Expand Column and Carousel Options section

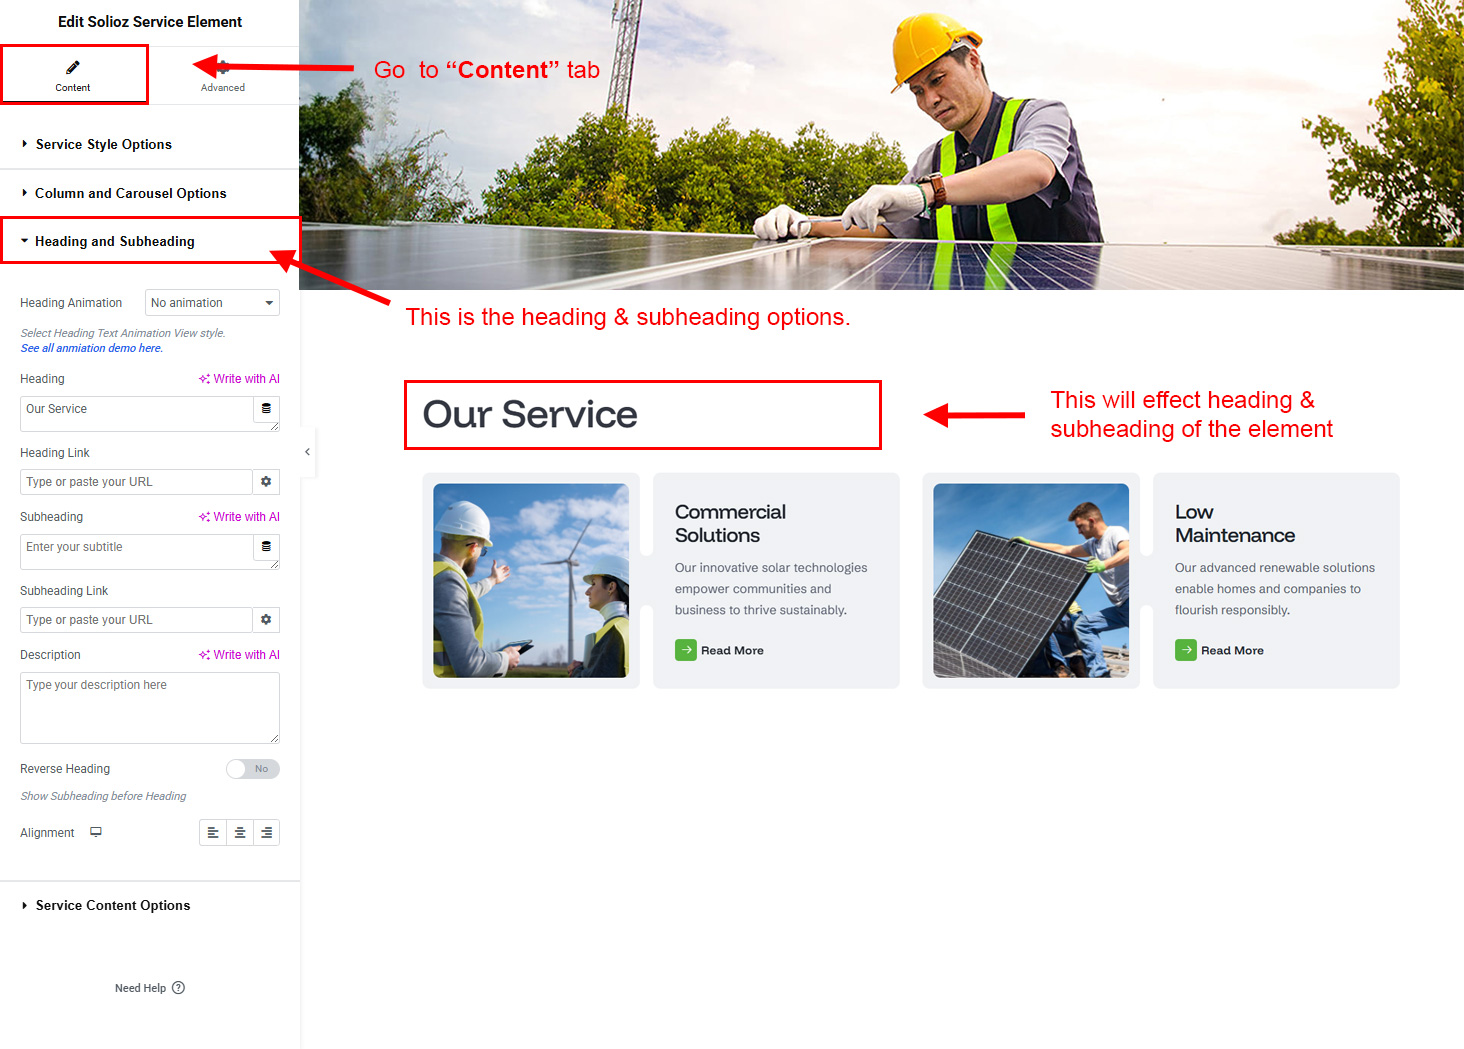click(130, 194)
